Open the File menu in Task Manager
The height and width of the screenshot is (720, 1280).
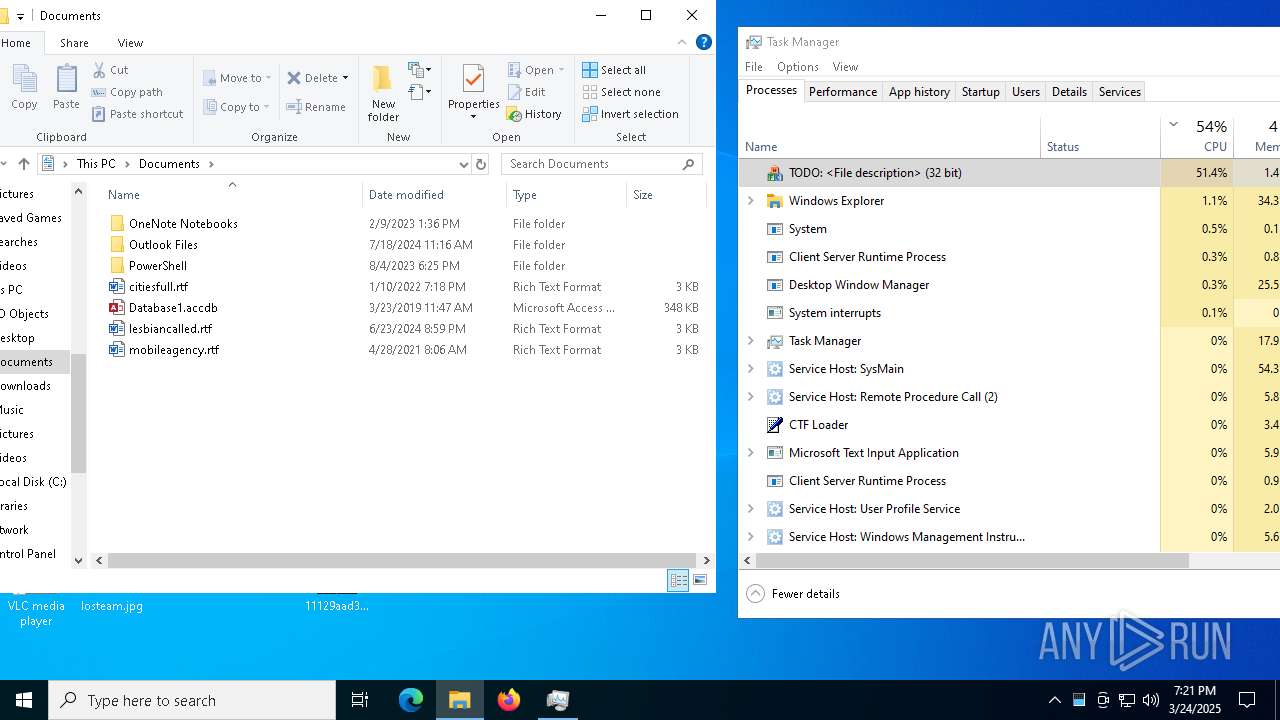(x=754, y=67)
